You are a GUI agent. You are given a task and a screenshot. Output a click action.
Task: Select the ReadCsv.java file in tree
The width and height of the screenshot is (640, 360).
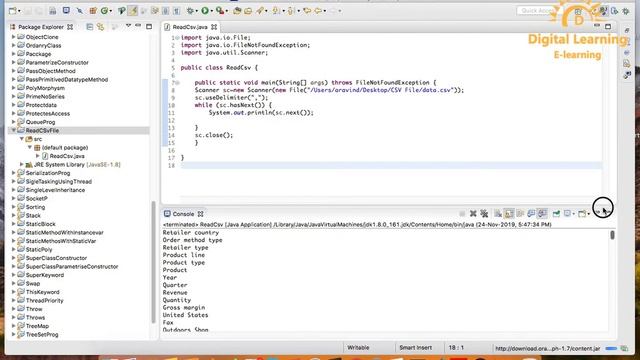point(67,156)
